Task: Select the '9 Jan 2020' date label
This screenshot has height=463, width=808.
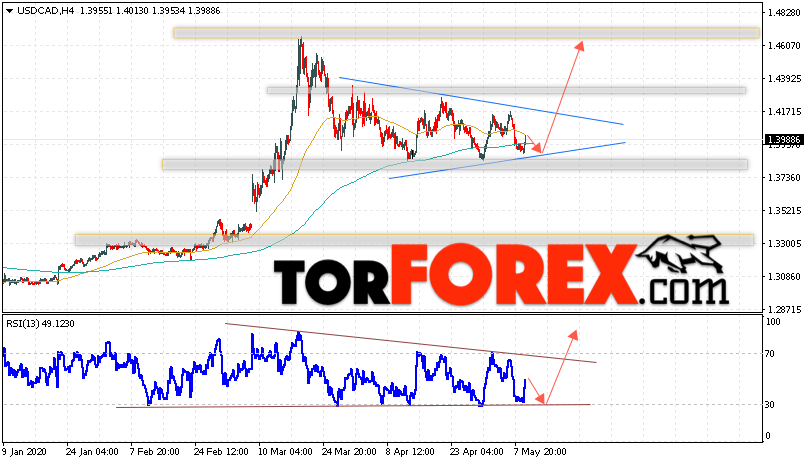Action: click(x=25, y=452)
